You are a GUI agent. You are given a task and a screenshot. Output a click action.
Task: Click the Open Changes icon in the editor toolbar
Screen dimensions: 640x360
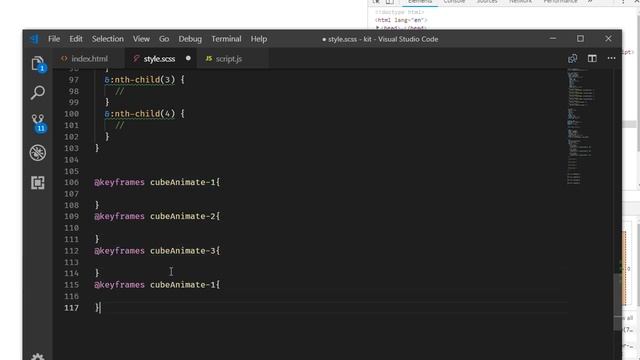[x=573, y=58]
